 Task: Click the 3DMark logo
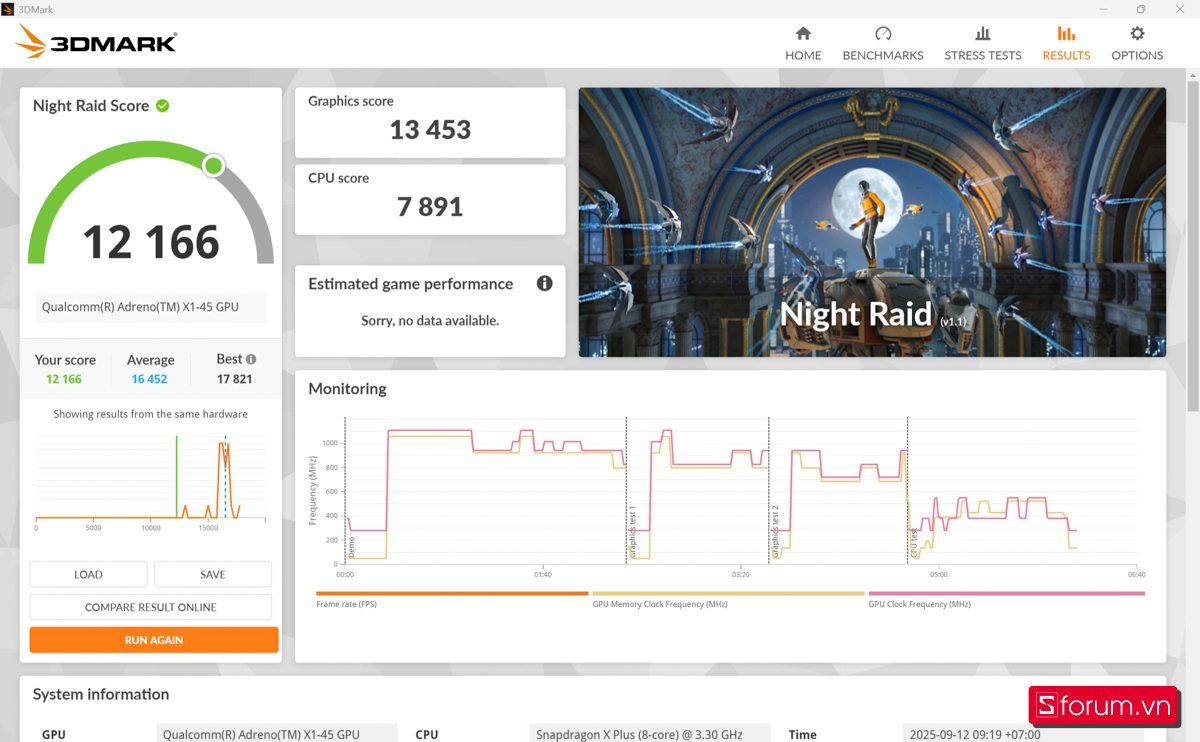(x=96, y=42)
